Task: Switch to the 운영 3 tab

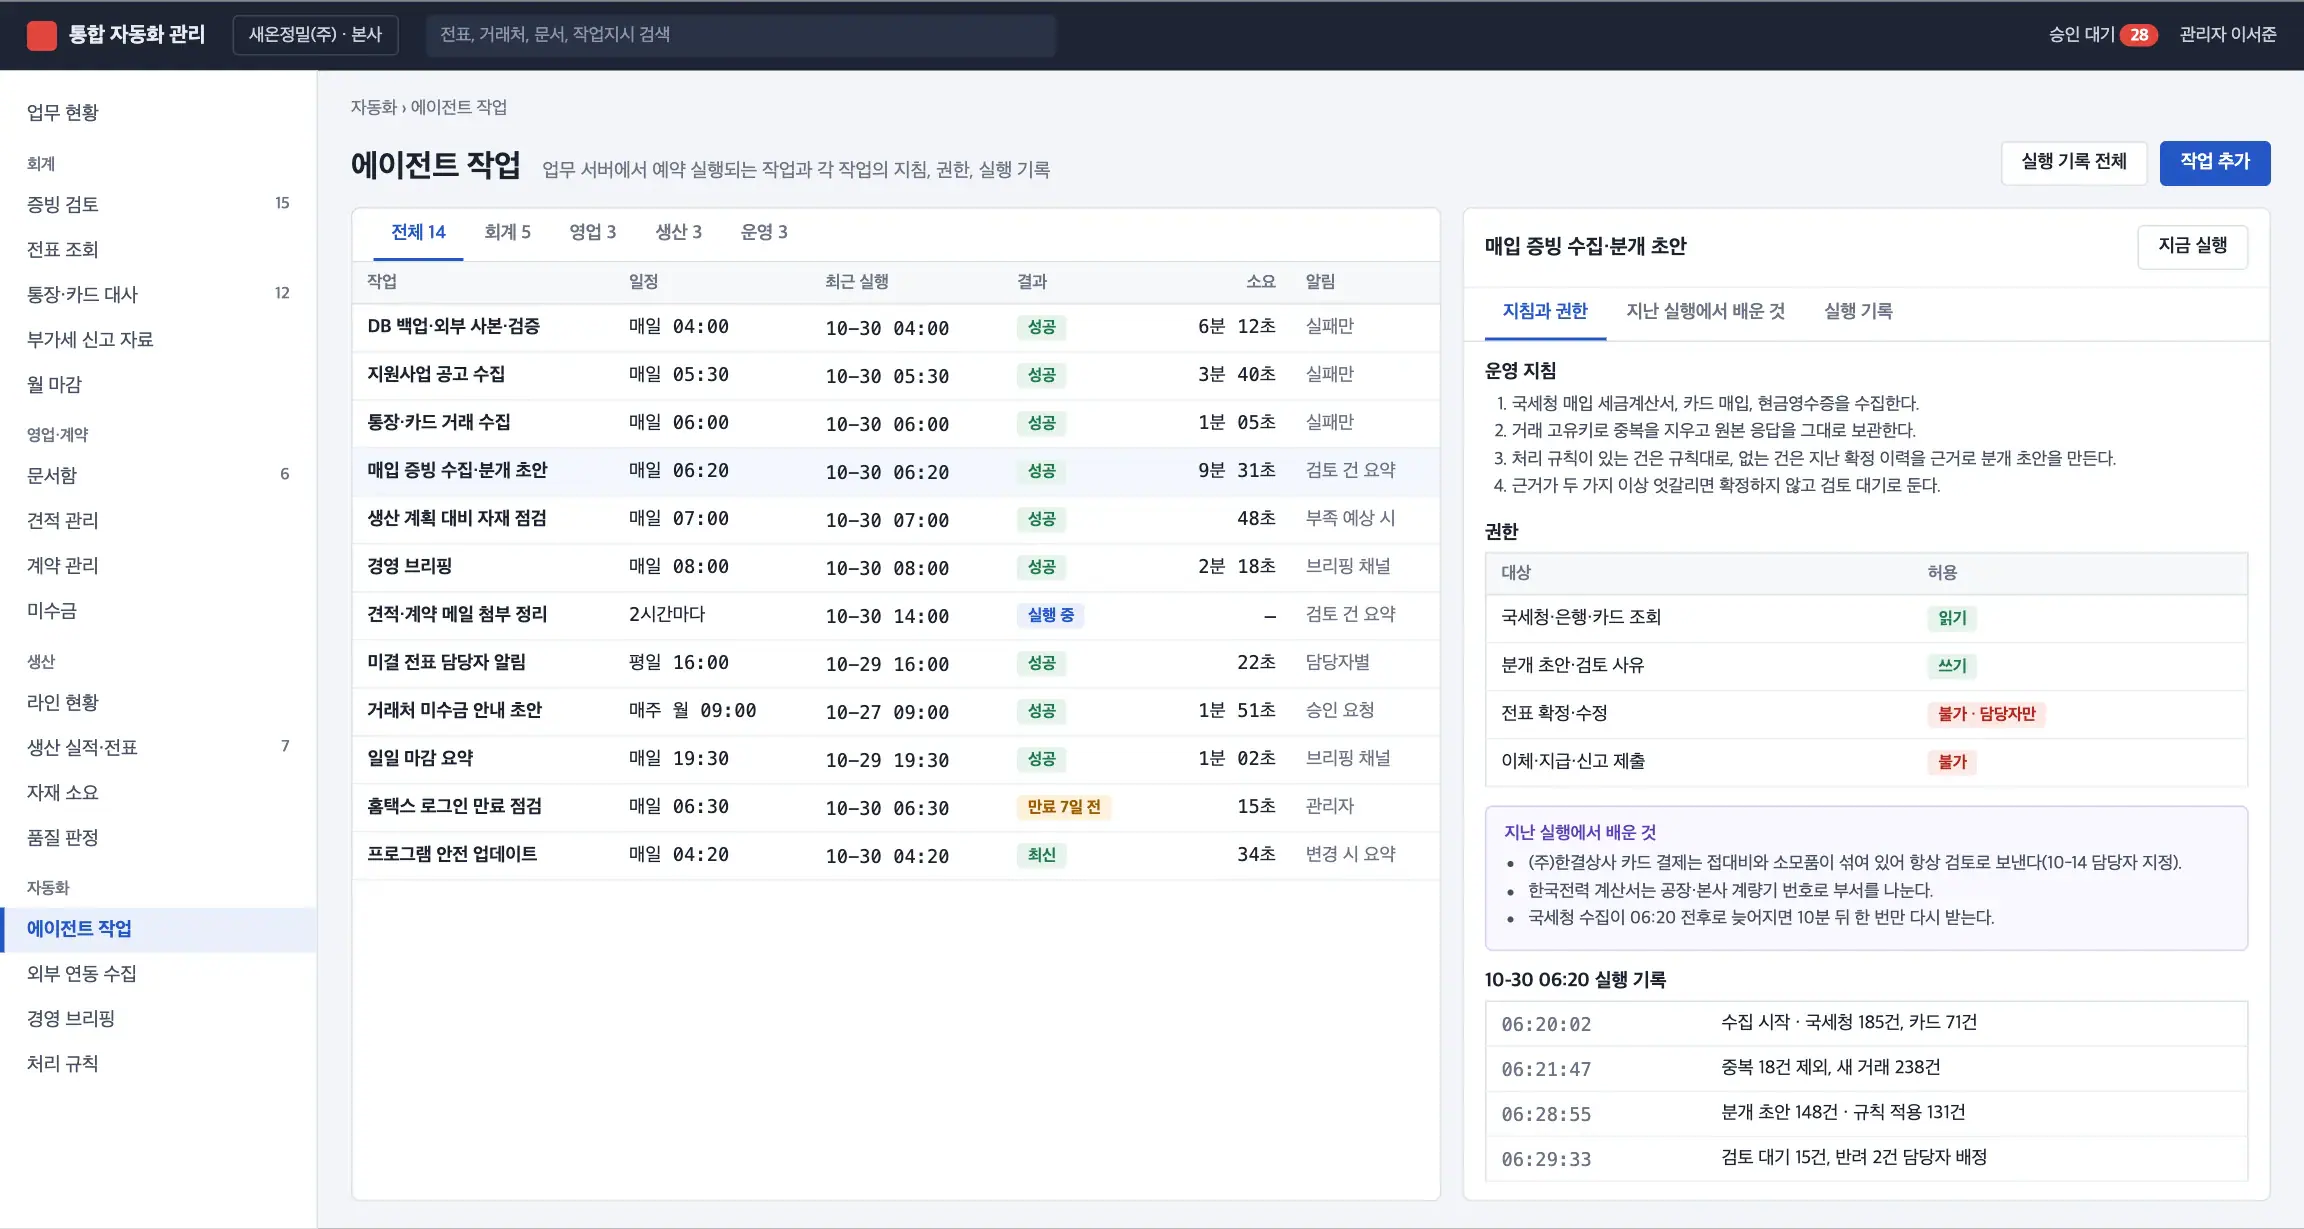Action: 764,233
